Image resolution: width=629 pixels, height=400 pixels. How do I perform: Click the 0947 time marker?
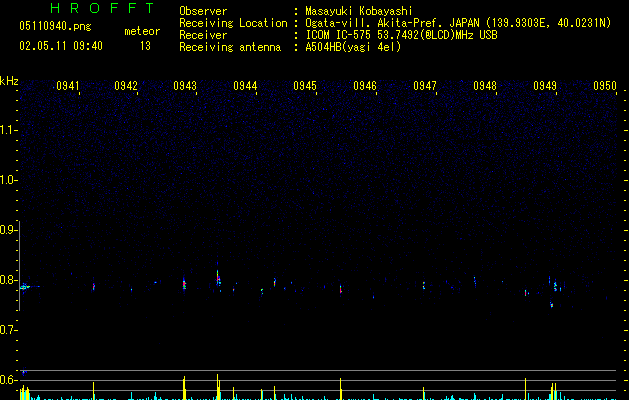425,86
